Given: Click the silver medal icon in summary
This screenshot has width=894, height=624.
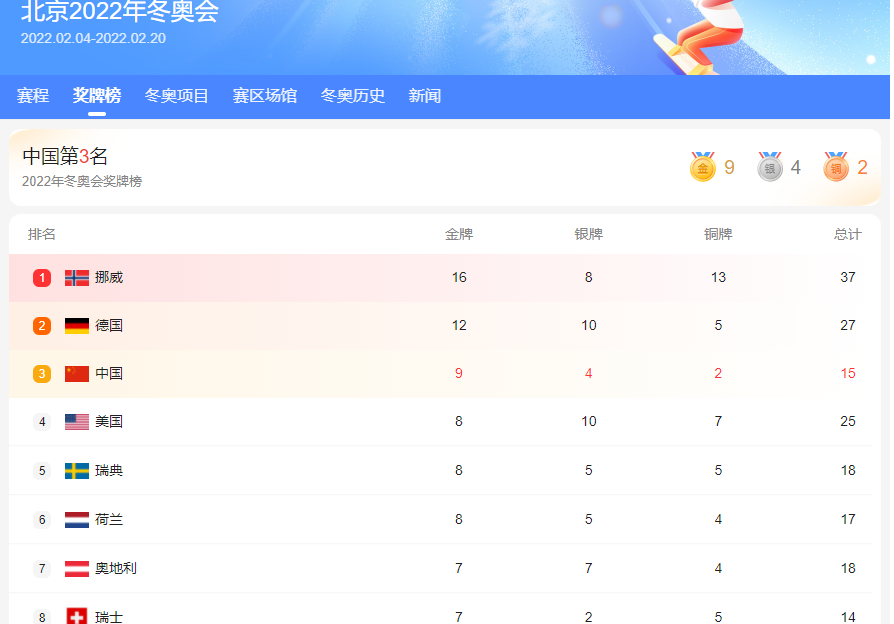Looking at the screenshot, I should (x=770, y=167).
